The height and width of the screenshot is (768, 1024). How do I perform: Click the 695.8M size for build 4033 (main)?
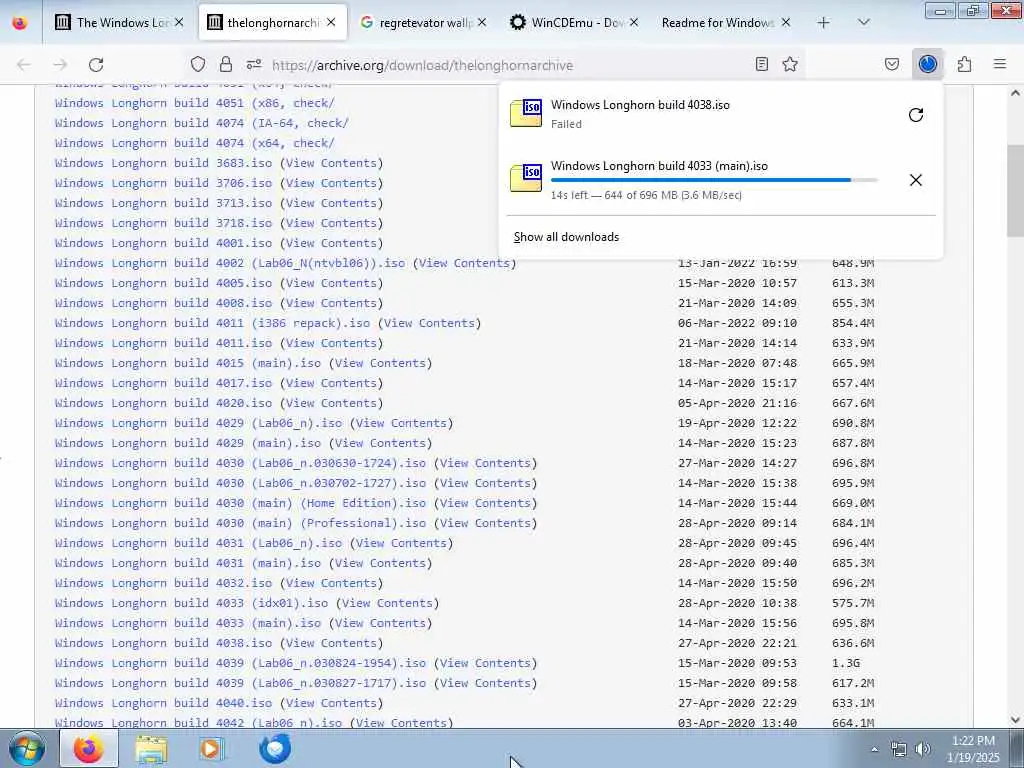[853, 623]
